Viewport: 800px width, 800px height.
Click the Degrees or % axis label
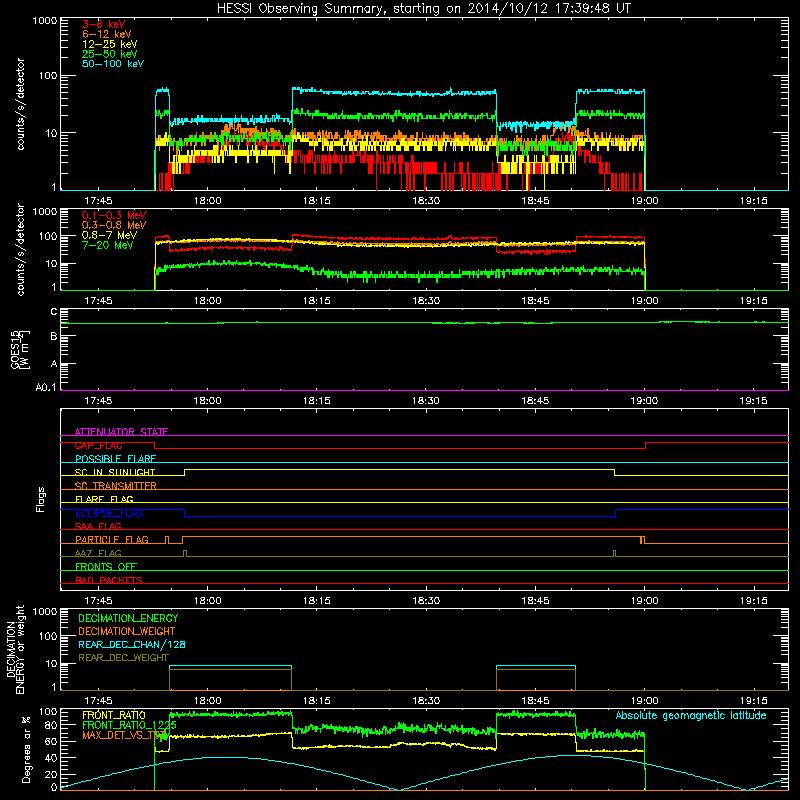pyautogui.click(x=26, y=749)
